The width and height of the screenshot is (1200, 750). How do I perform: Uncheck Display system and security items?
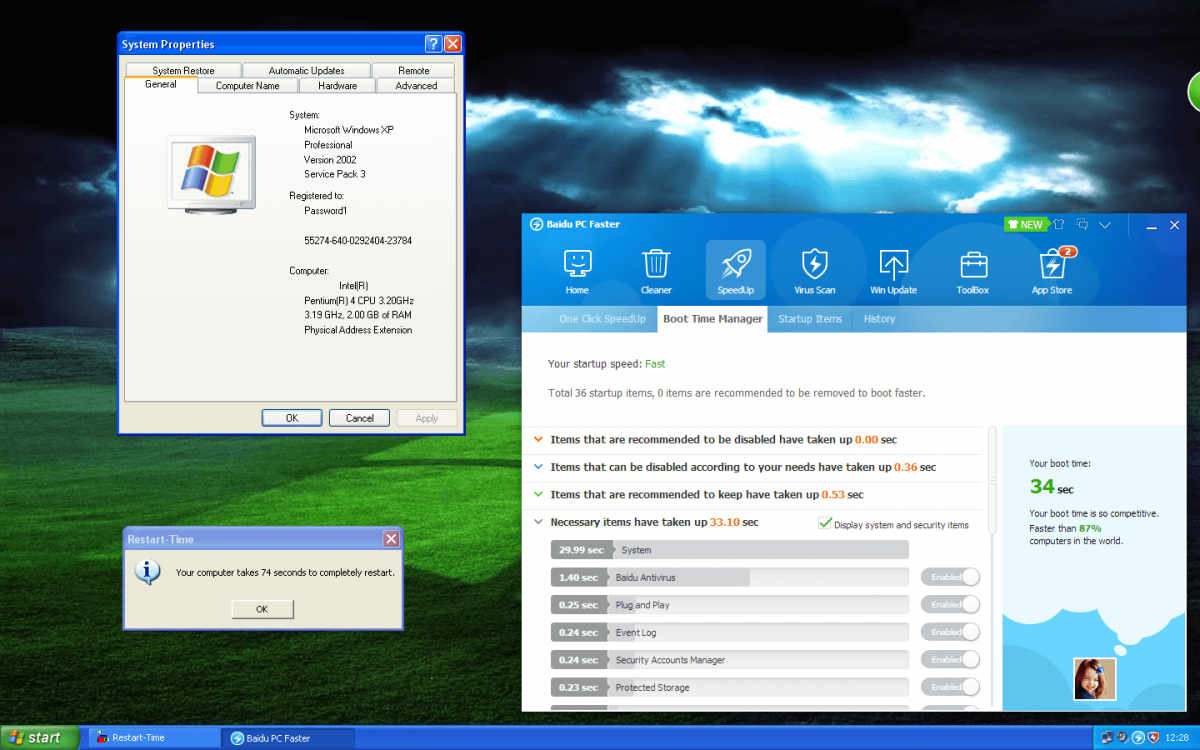[825, 523]
